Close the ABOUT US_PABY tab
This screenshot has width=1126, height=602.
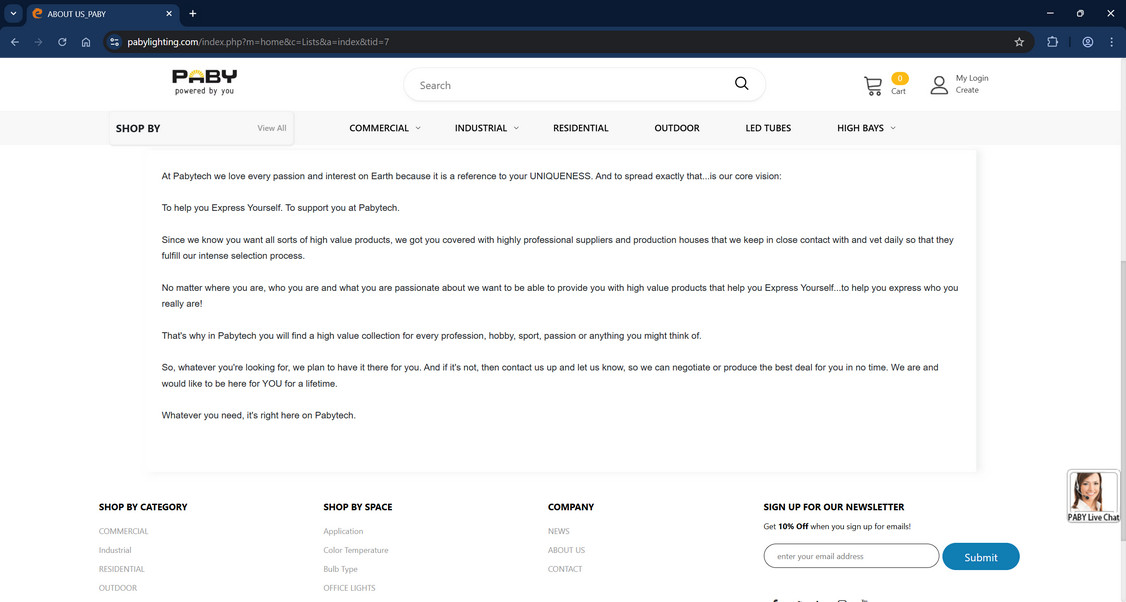[169, 14]
